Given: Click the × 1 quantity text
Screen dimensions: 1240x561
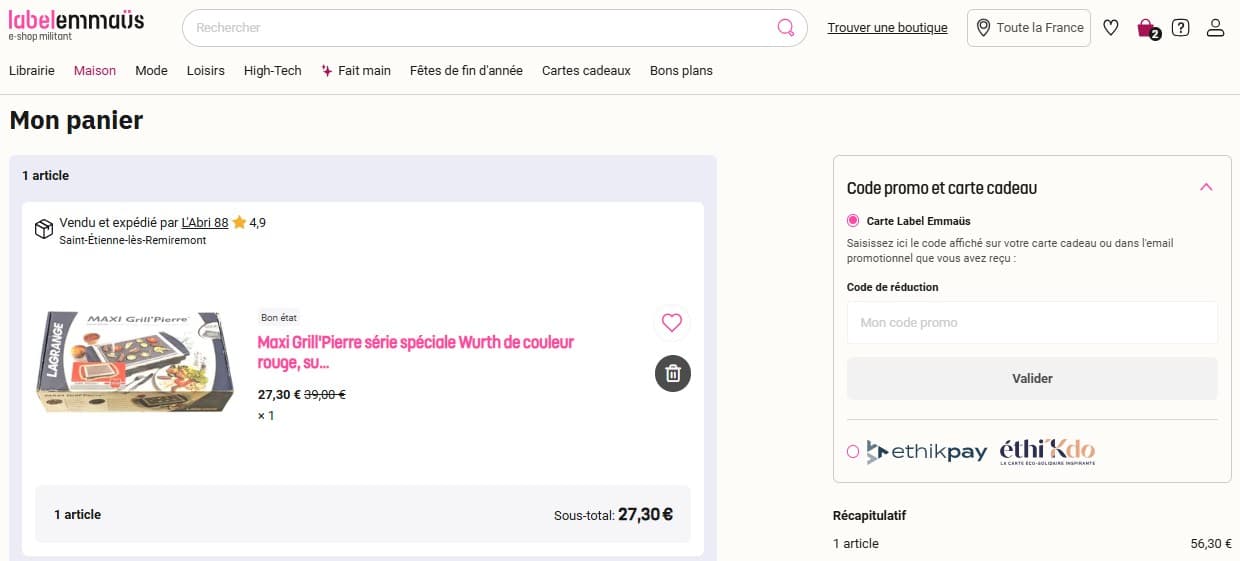Looking at the screenshot, I should tap(266, 416).
